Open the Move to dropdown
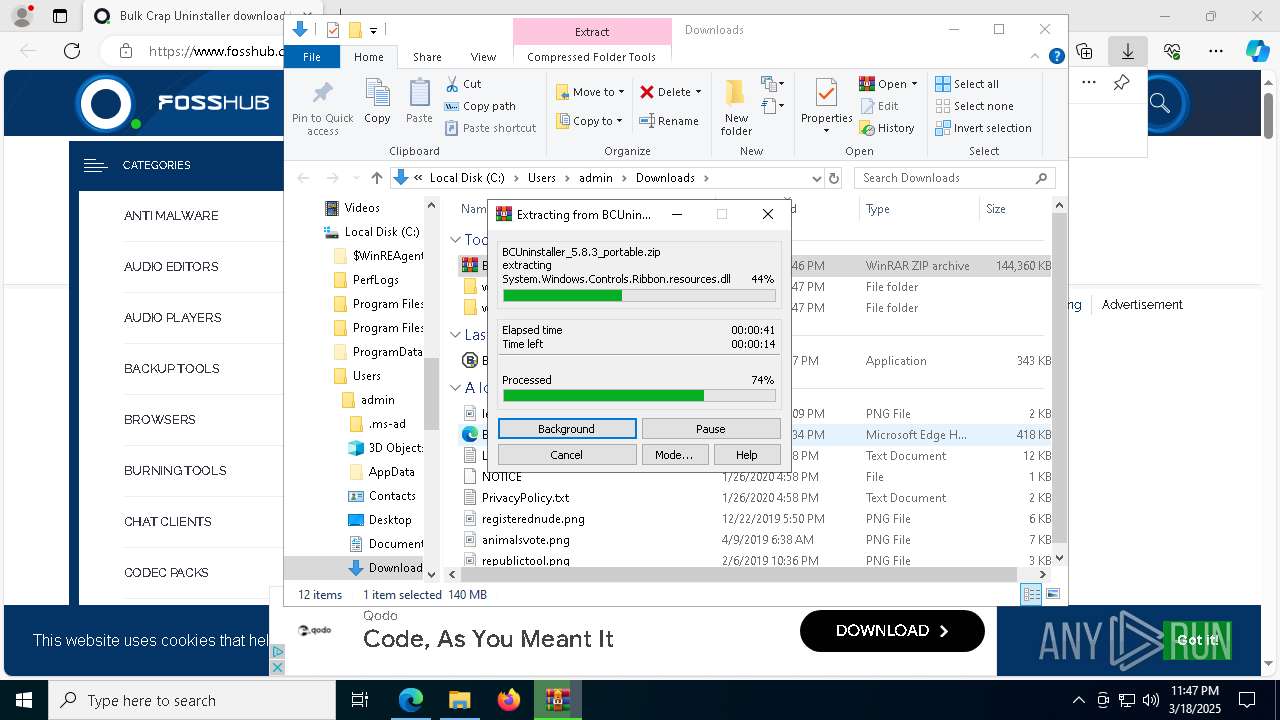Screen dimensions: 1280x720 (x=590, y=92)
